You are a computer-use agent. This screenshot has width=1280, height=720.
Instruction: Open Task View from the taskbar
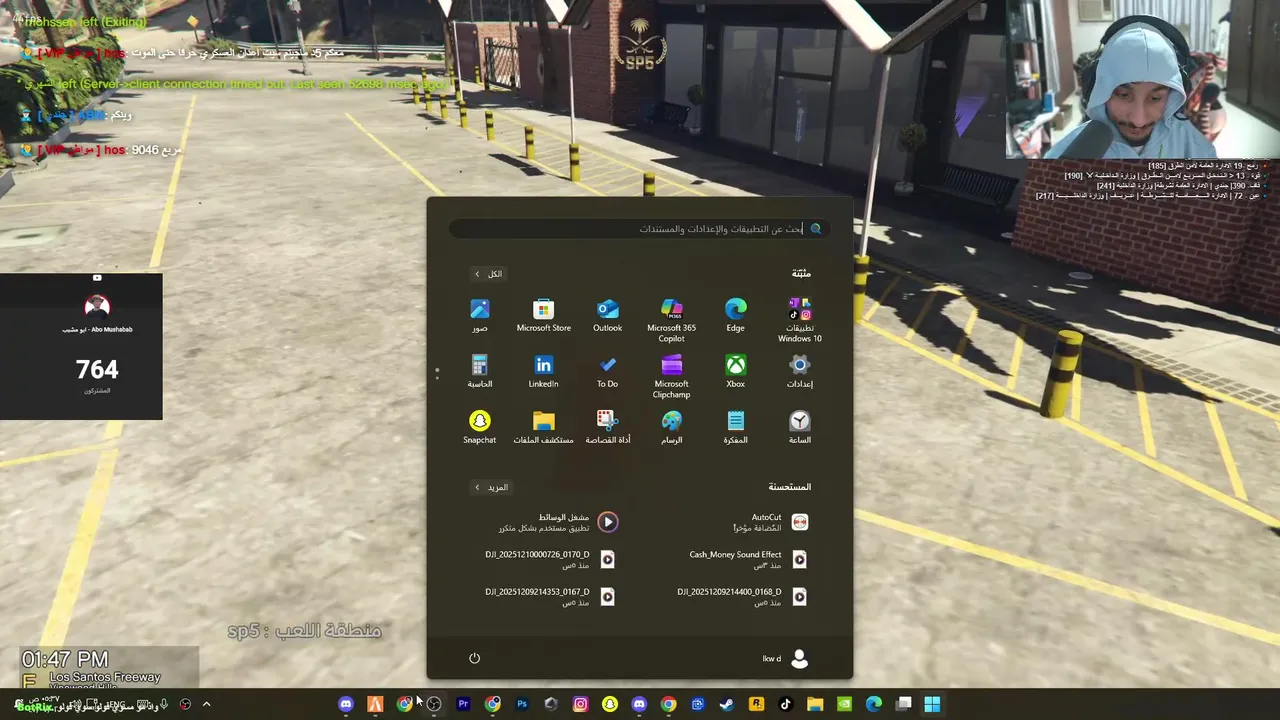[x=904, y=704]
